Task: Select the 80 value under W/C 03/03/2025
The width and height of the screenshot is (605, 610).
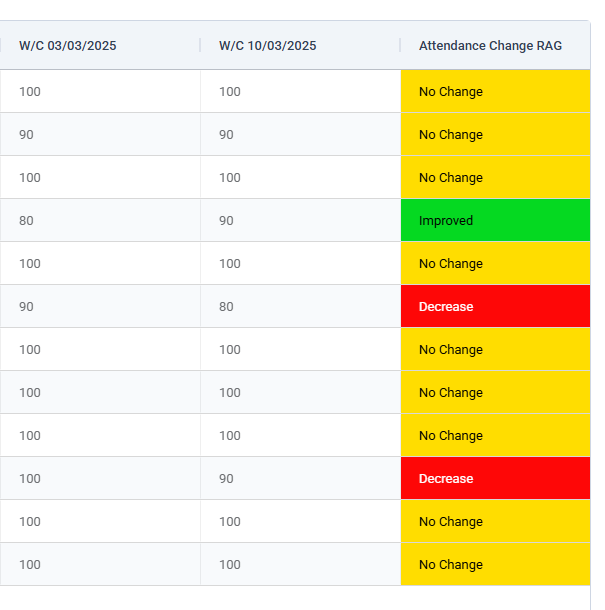Action: pos(27,221)
